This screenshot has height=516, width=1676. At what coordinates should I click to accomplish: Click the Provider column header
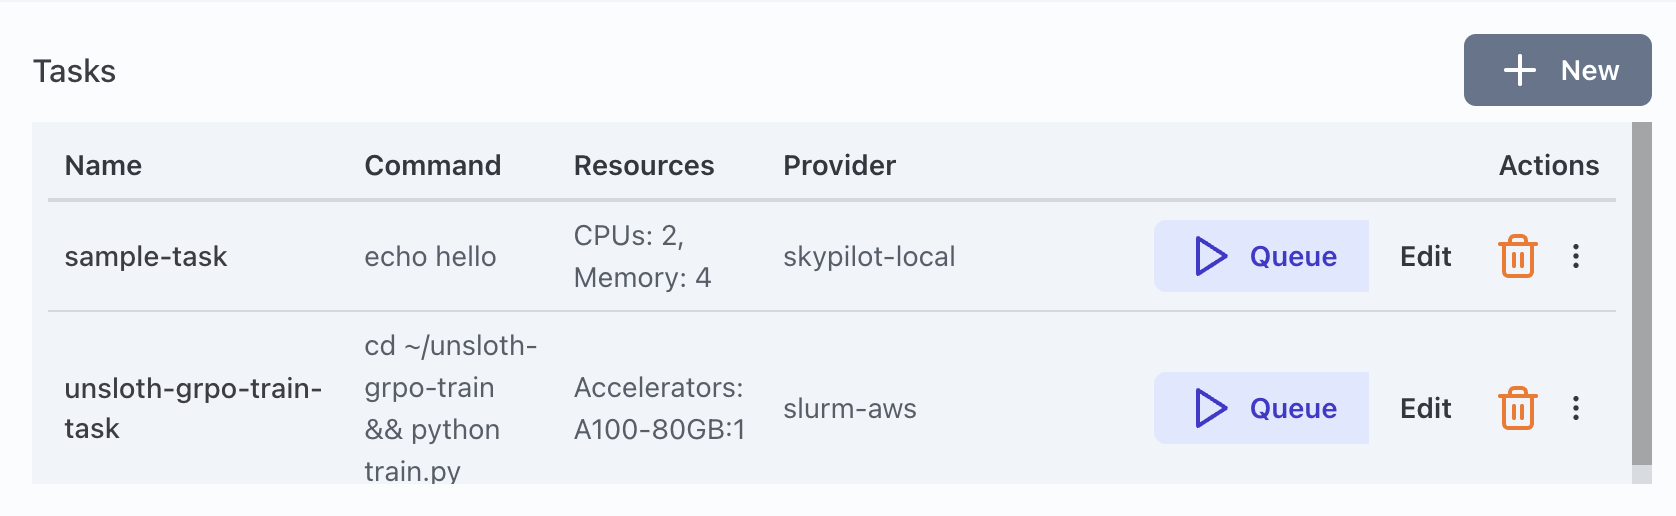click(839, 165)
